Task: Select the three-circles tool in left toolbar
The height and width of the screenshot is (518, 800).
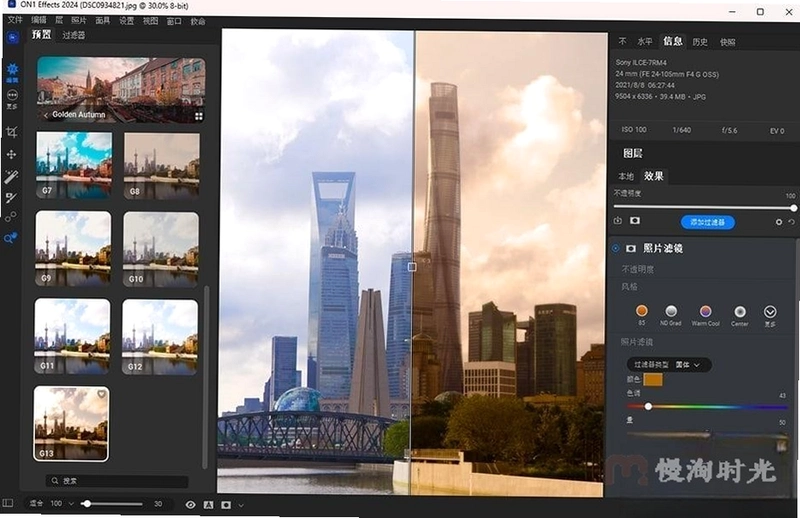Action: pyautogui.click(x=11, y=216)
